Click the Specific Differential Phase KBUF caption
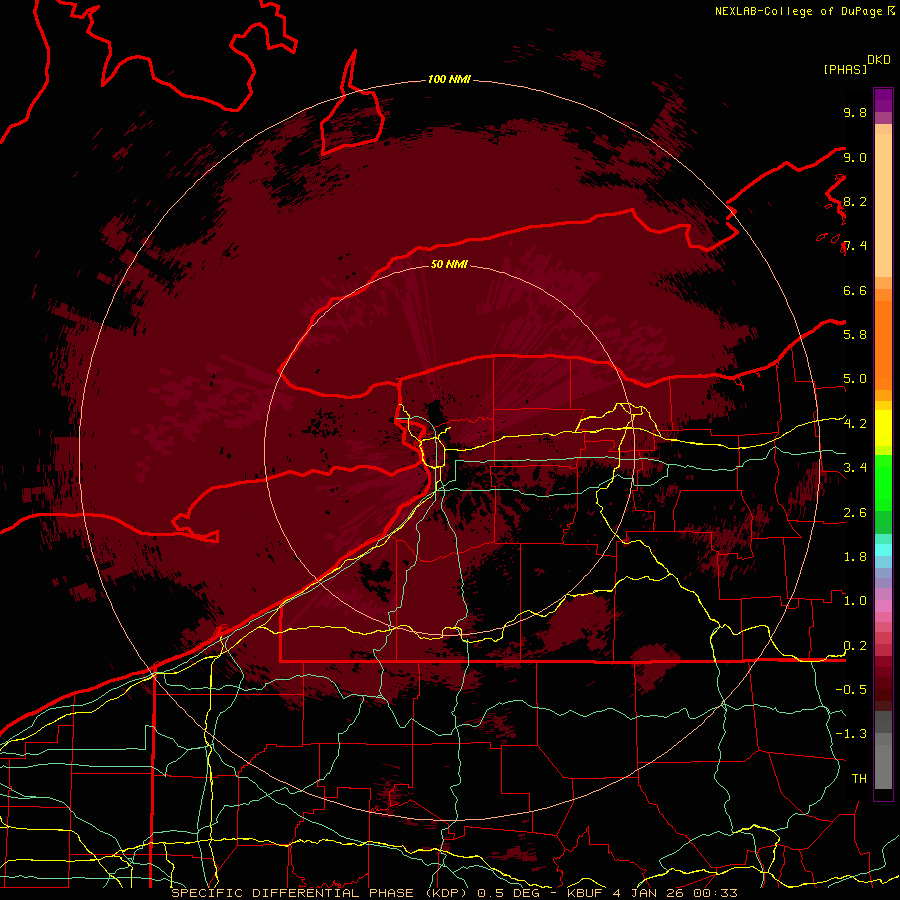The image size is (900, 900). [x=454, y=893]
